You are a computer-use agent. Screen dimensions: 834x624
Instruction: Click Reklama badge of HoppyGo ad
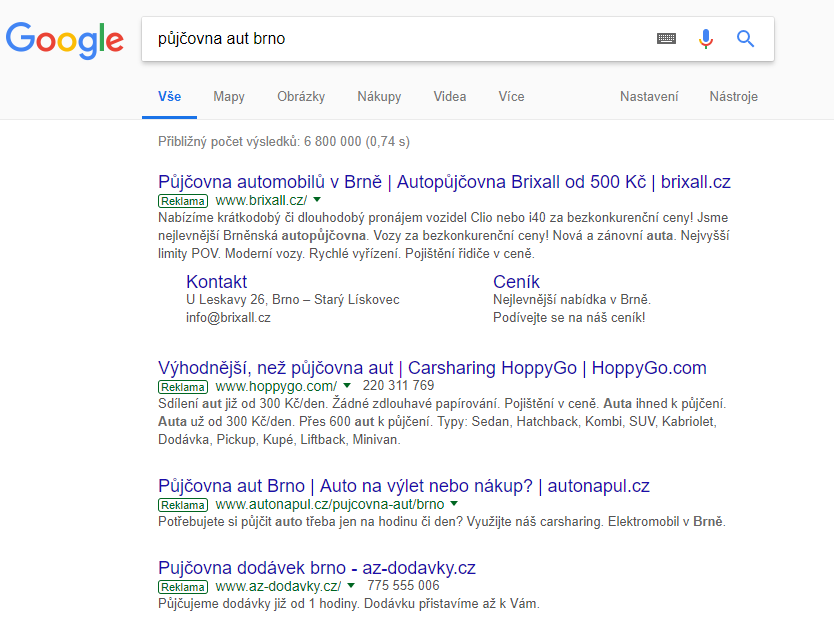[x=183, y=387]
